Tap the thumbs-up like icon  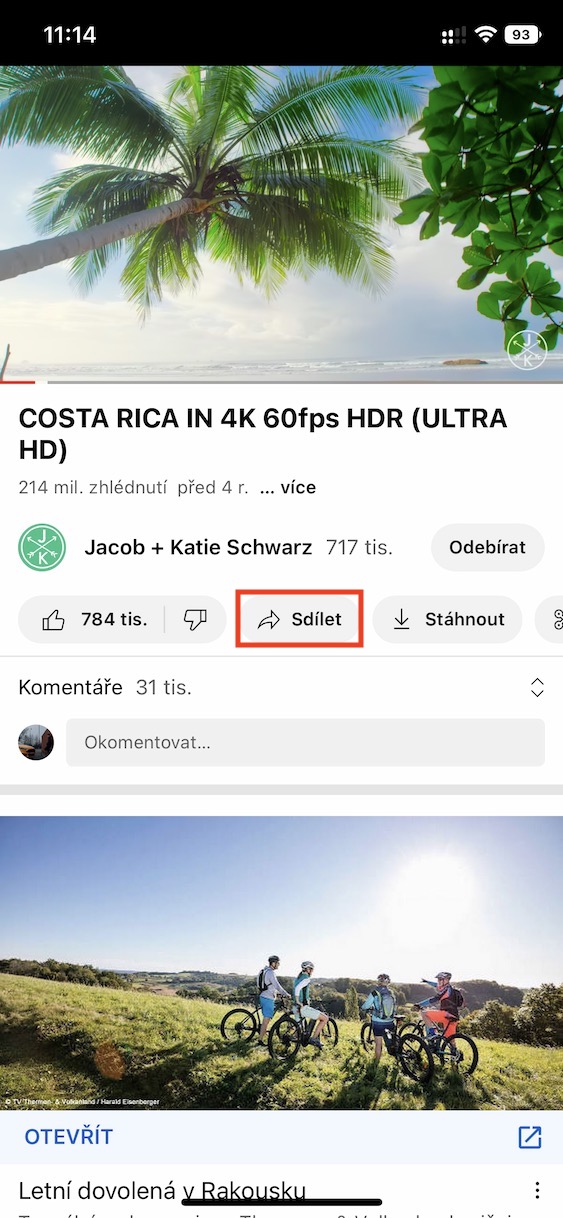coord(54,620)
